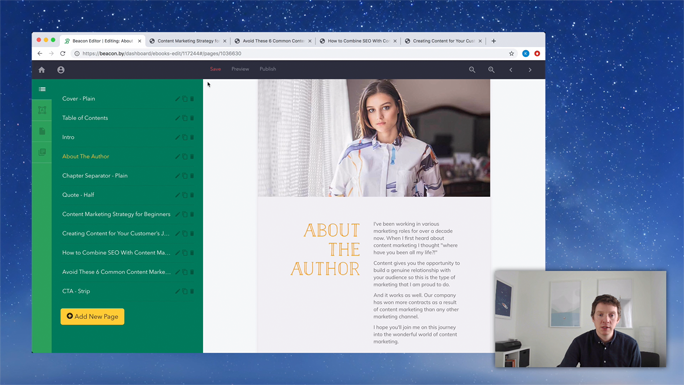Select the About The Author page
This screenshot has width=684, height=385.
pyautogui.click(x=86, y=157)
